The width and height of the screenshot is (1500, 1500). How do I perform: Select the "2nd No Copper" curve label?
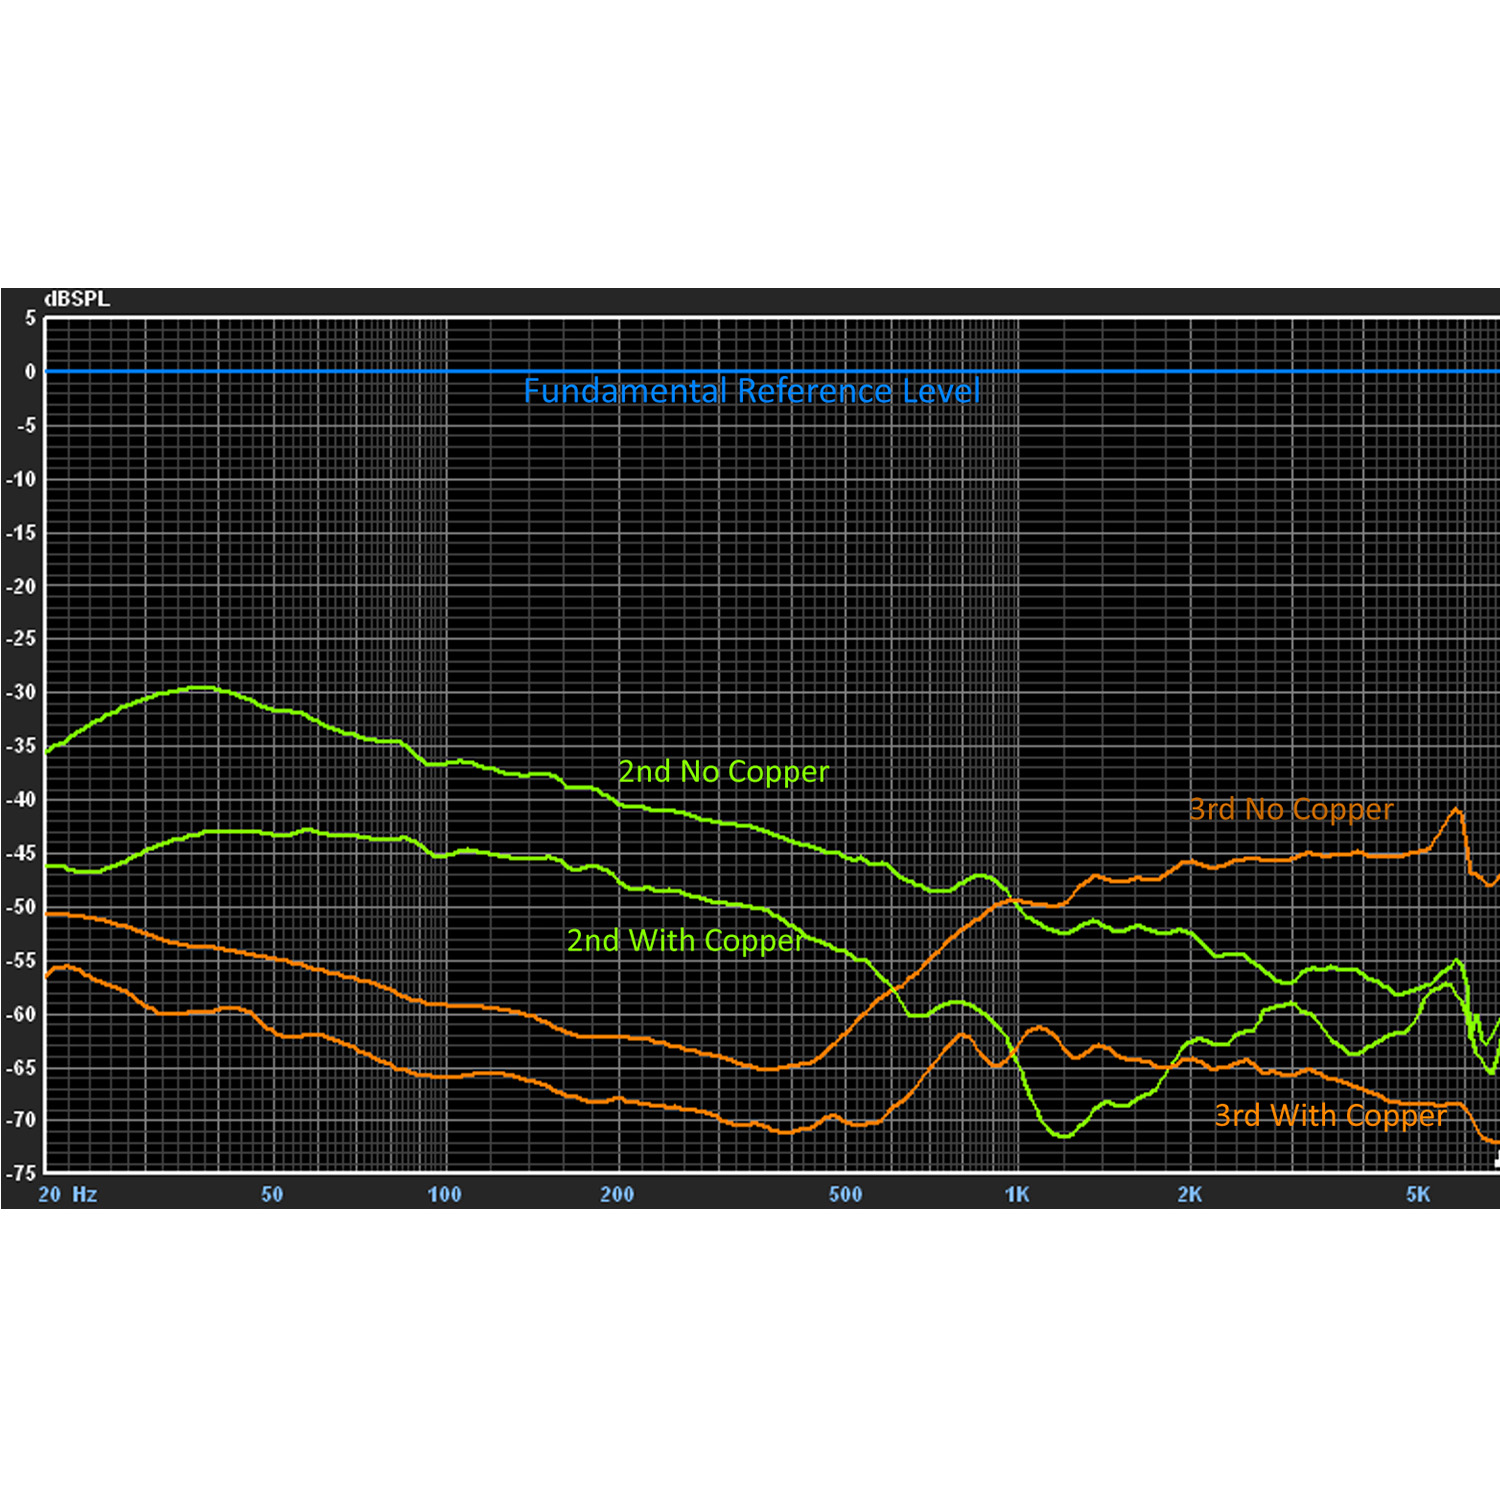click(x=723, y=772)
